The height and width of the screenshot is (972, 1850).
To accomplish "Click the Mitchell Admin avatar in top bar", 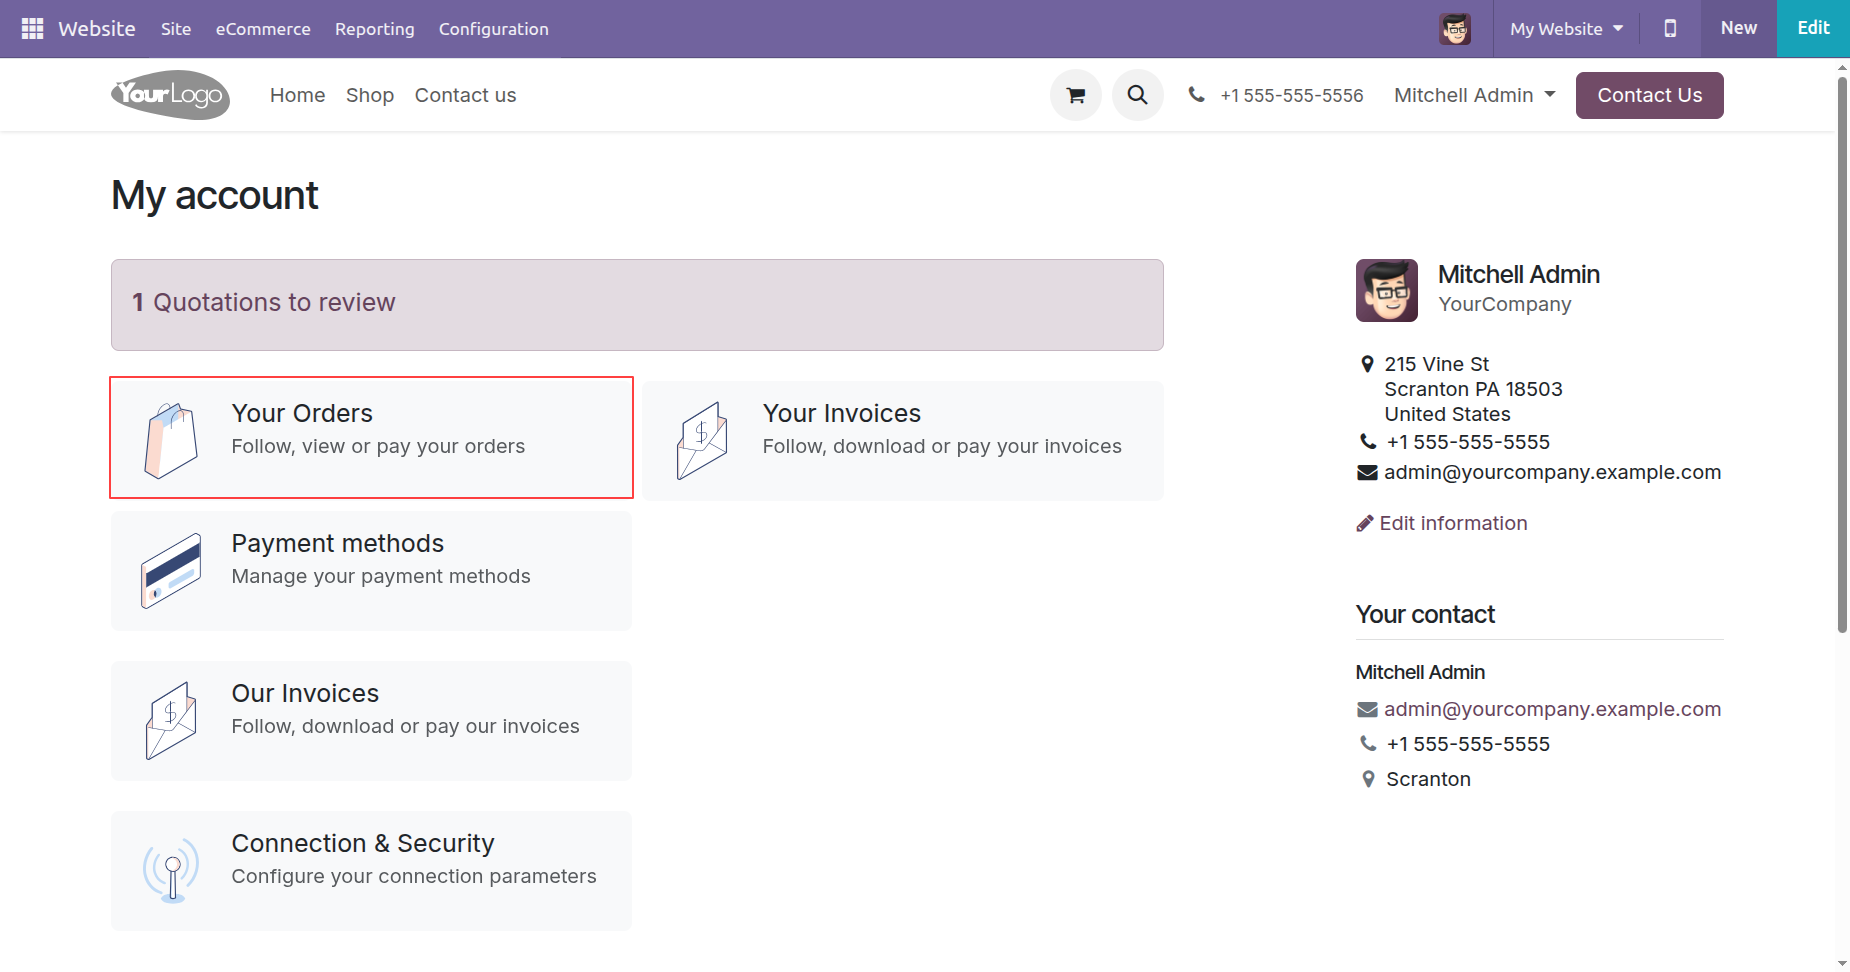I will pyautogui.click(x=1455, y=29).
